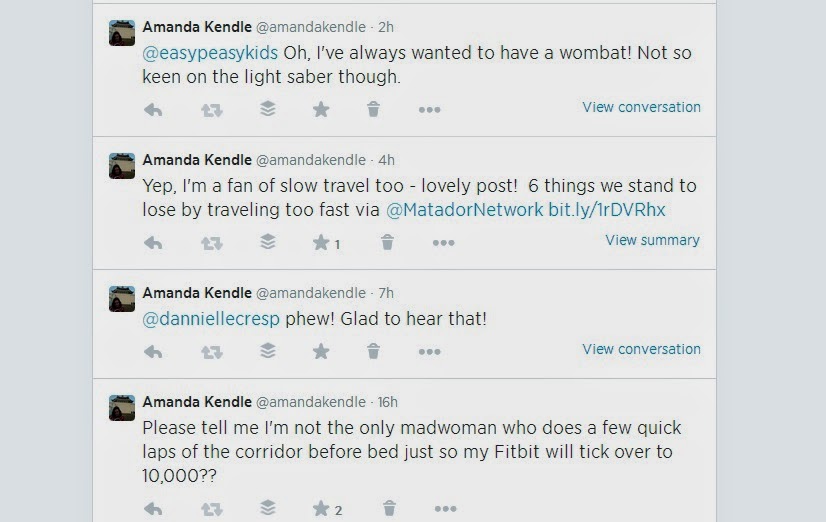Expand View summary on slow travel tweet
The height and width of the screenshot is (522, 826).
click(652, 240)
